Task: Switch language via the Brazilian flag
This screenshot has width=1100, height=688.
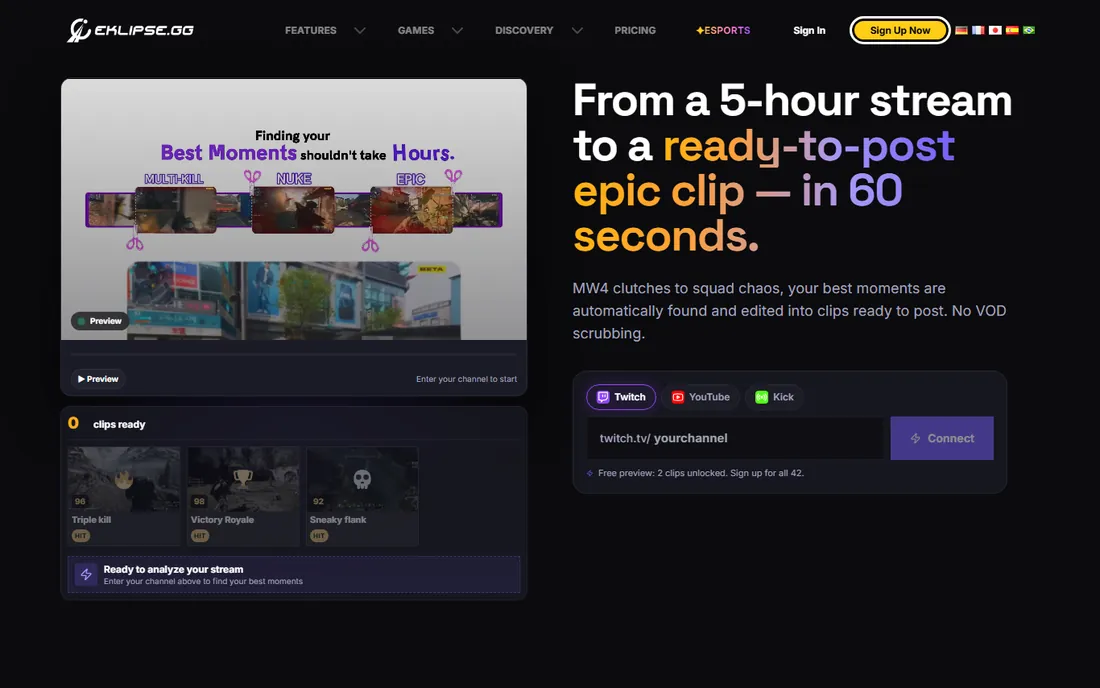Action: point(1028,30)
